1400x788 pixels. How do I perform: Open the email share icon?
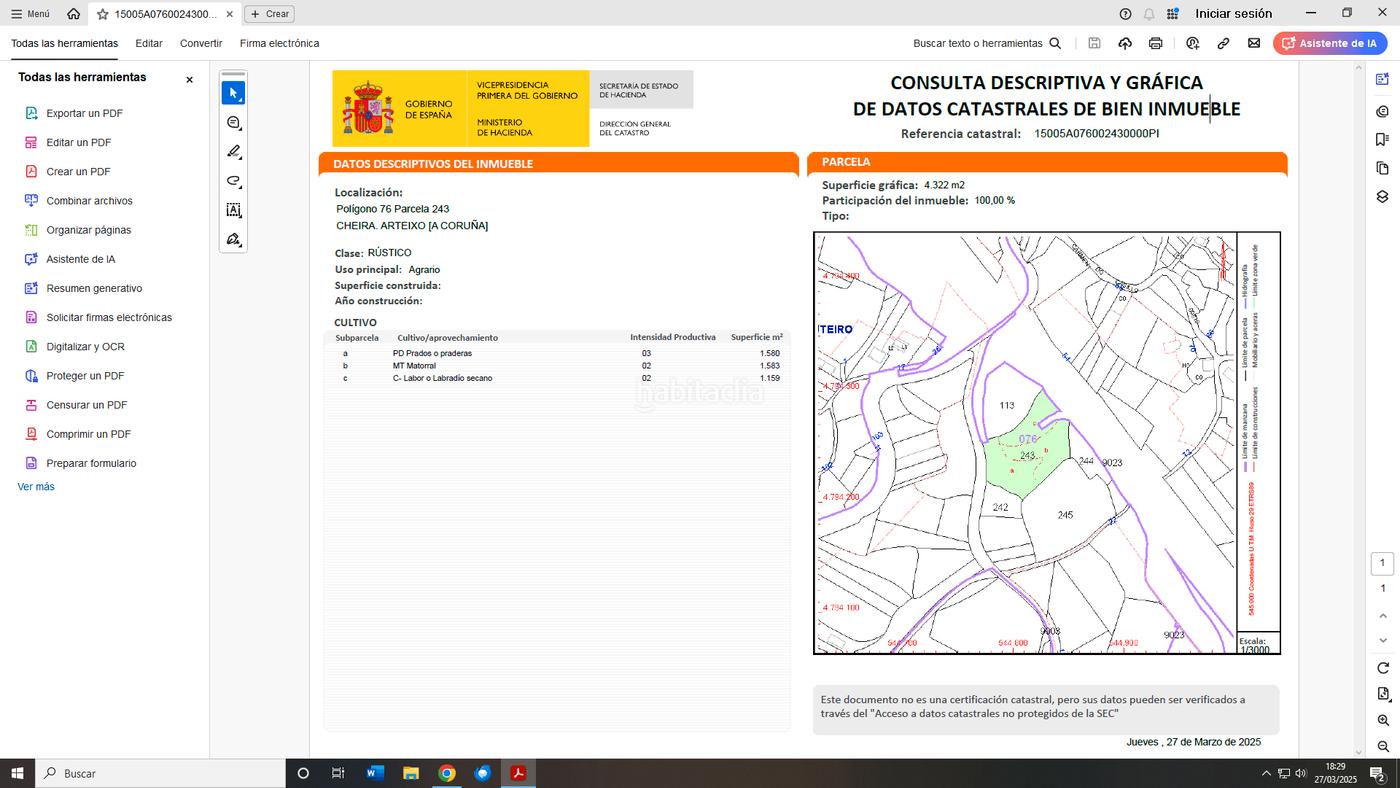(x=1254, y=44)
